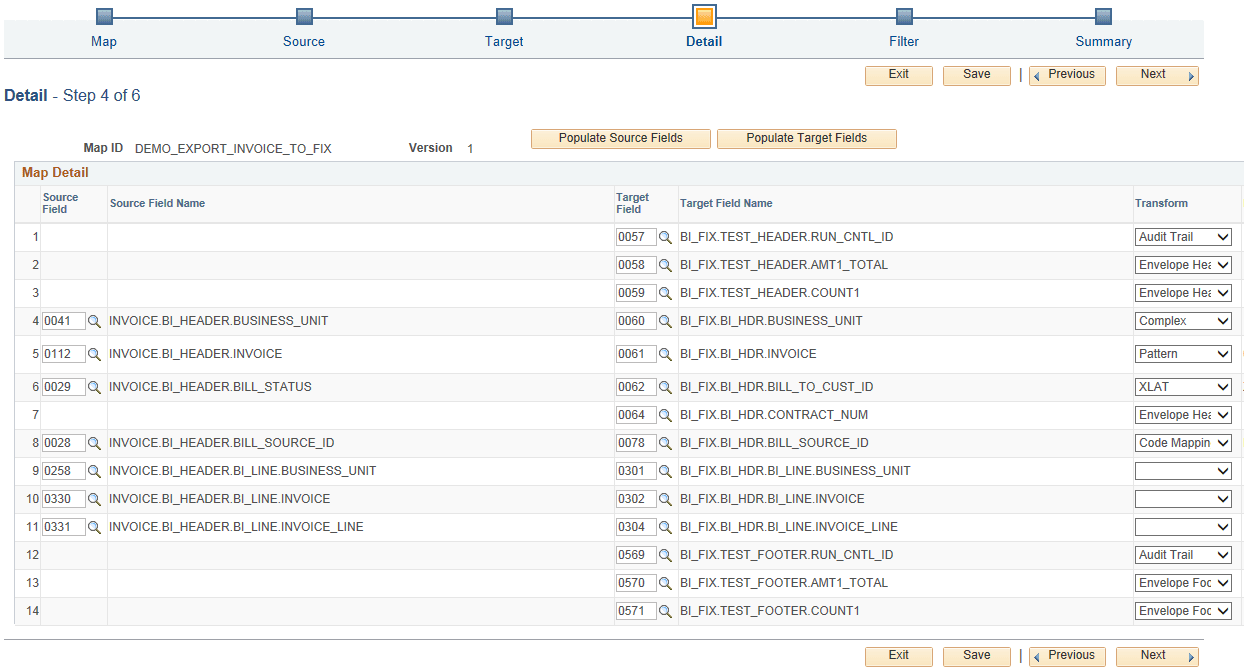
Task: Open lookup for source field 0258
Action: click(x=95, y=471)
